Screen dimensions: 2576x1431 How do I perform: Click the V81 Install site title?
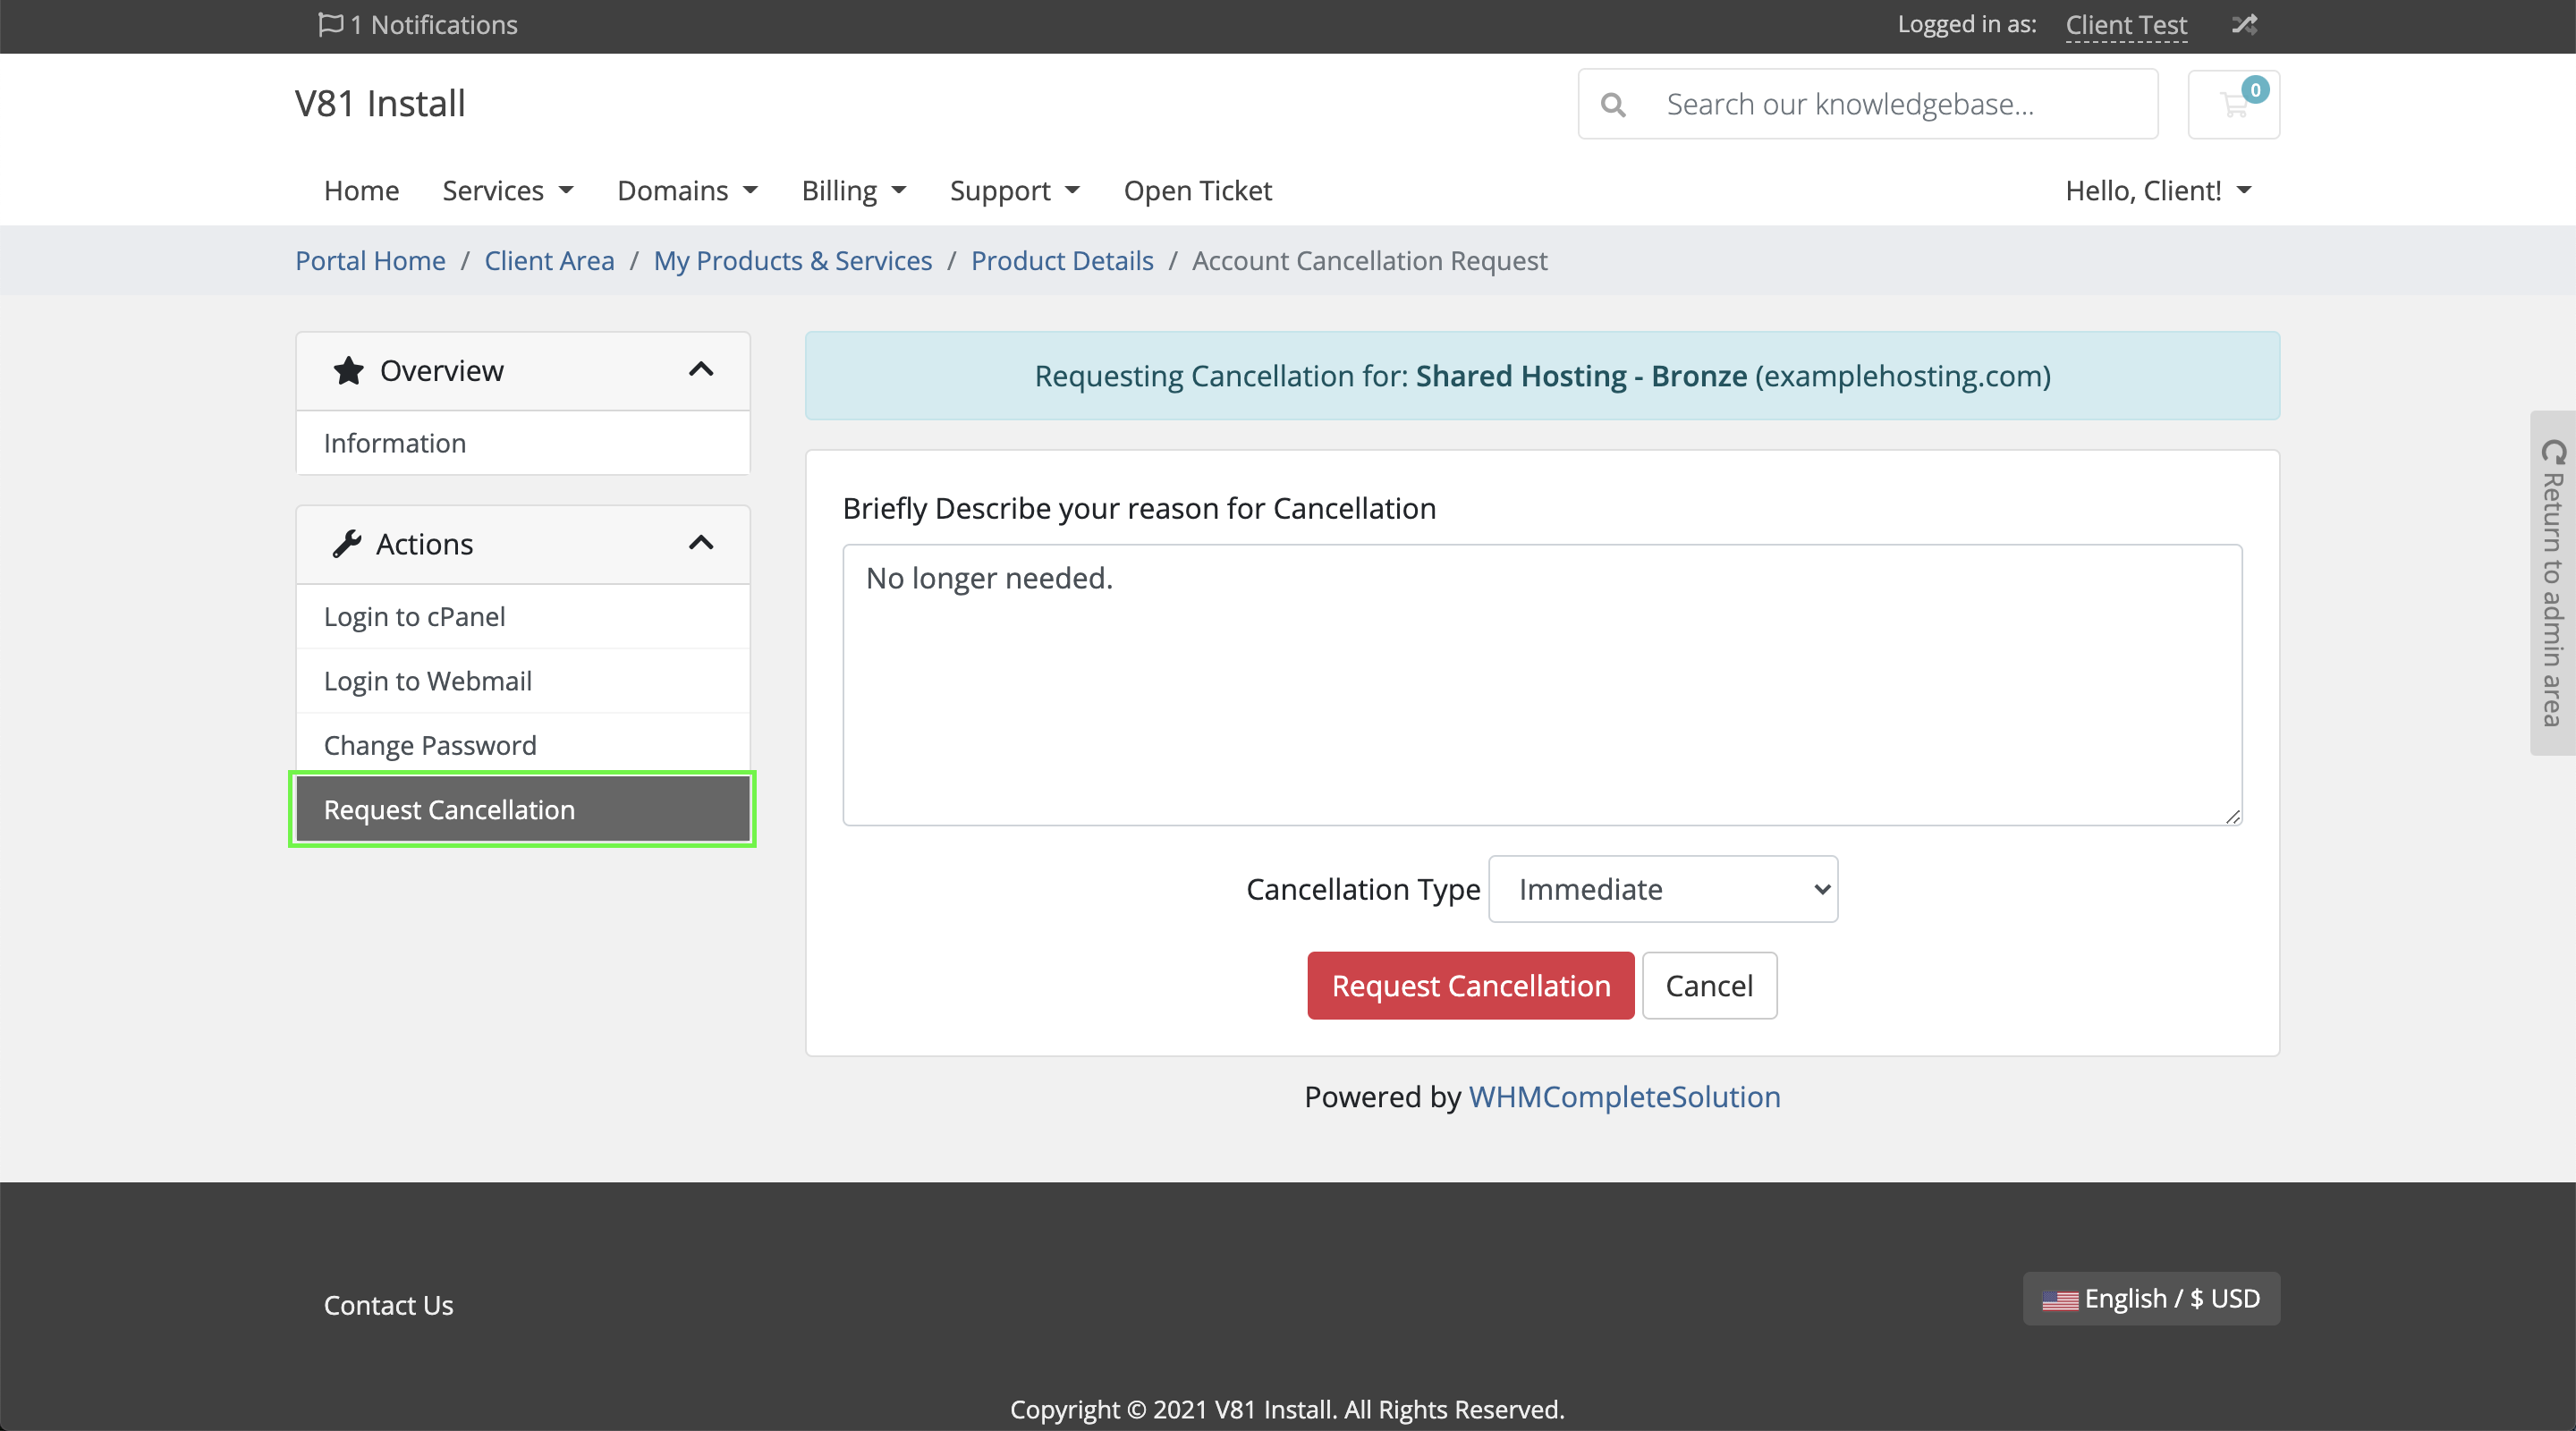pyautogui.click(x=380, y=103)
